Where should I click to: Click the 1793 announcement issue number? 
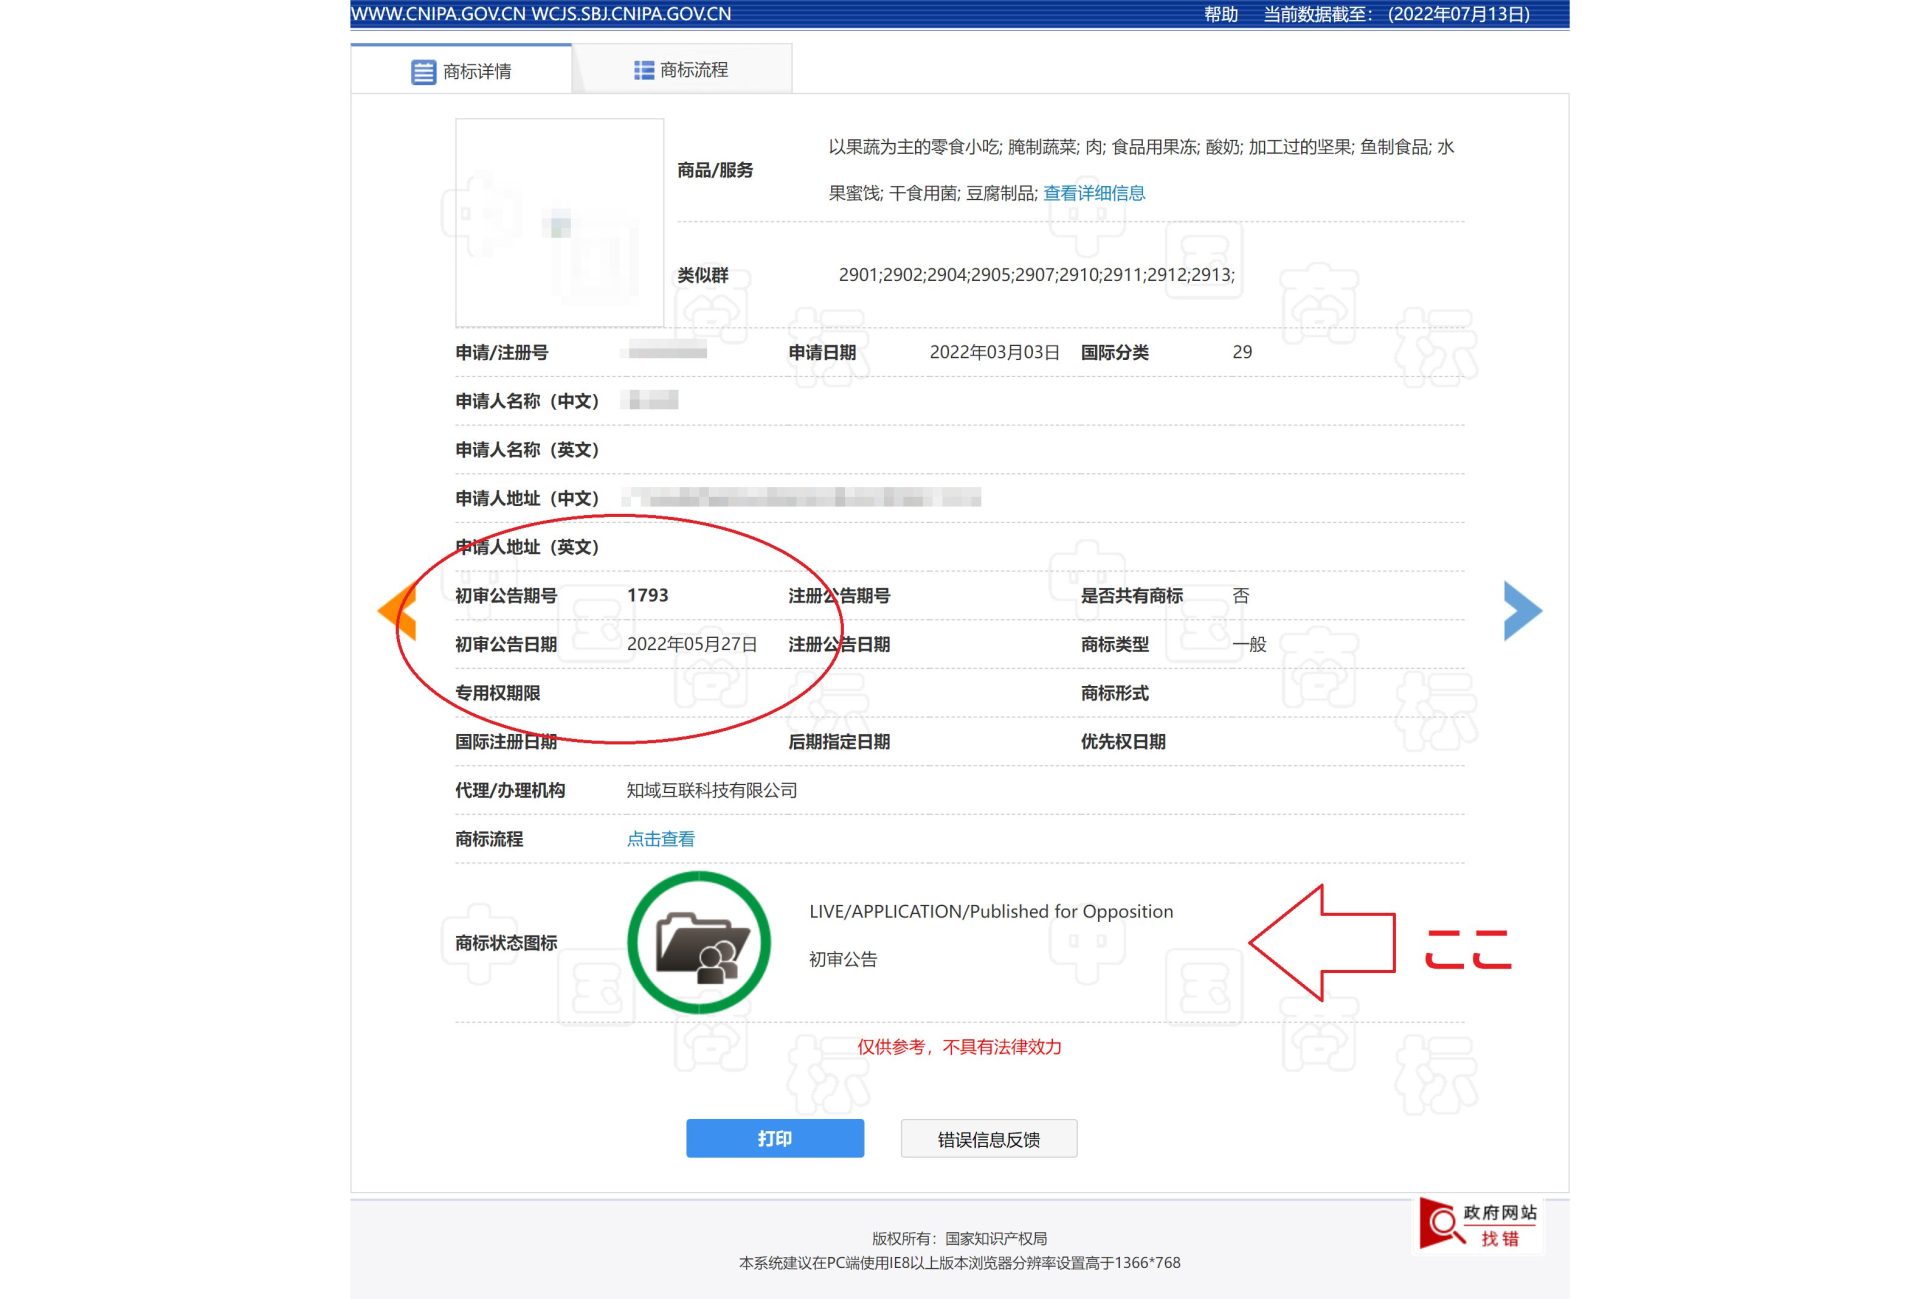[647, 595]
